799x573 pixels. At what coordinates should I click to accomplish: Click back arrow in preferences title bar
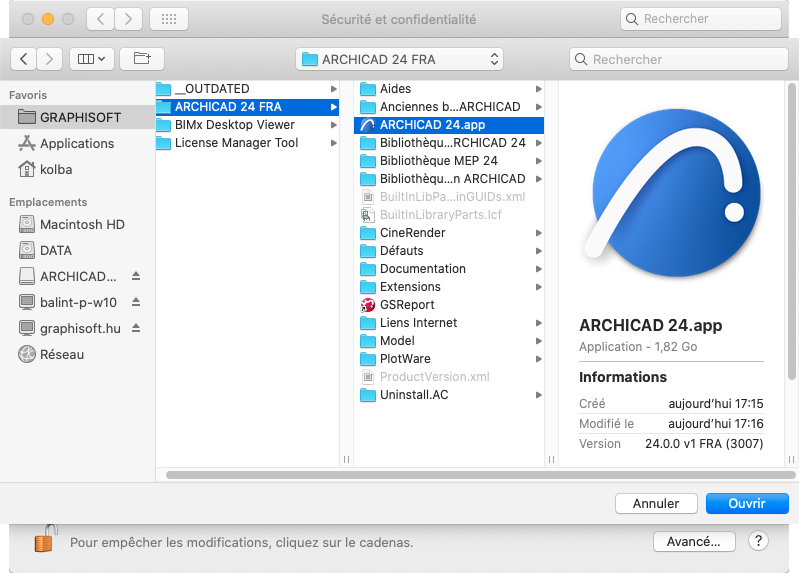click(x=100, y=19)
